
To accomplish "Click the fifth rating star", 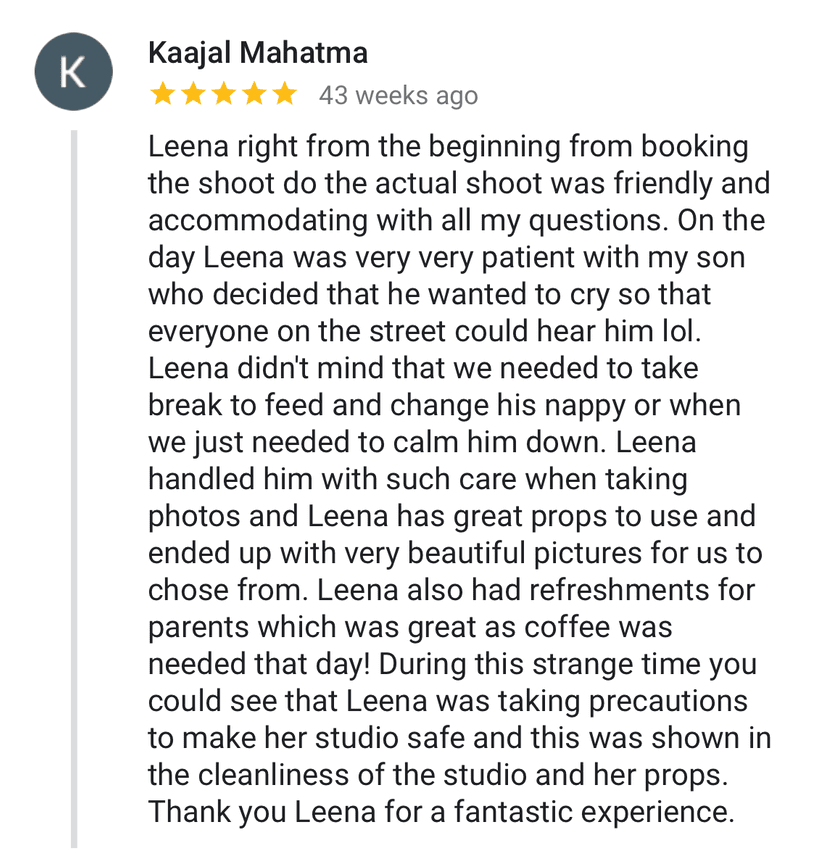I will pos(284,95).
